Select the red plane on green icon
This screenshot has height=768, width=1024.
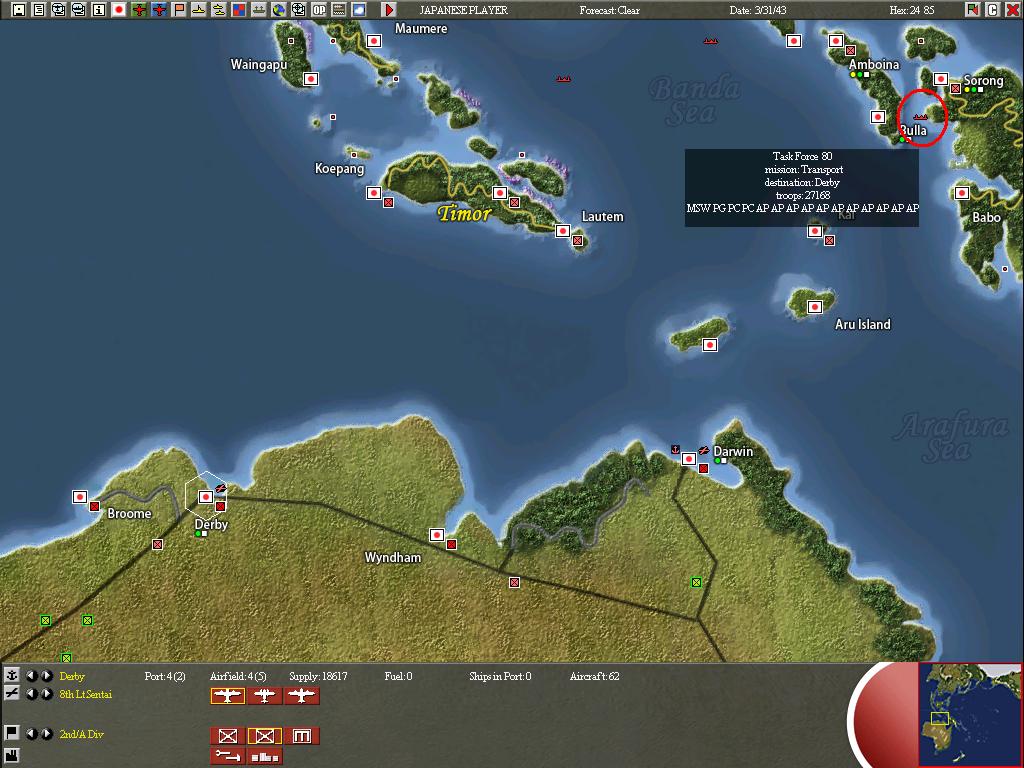tap(138, 10)
